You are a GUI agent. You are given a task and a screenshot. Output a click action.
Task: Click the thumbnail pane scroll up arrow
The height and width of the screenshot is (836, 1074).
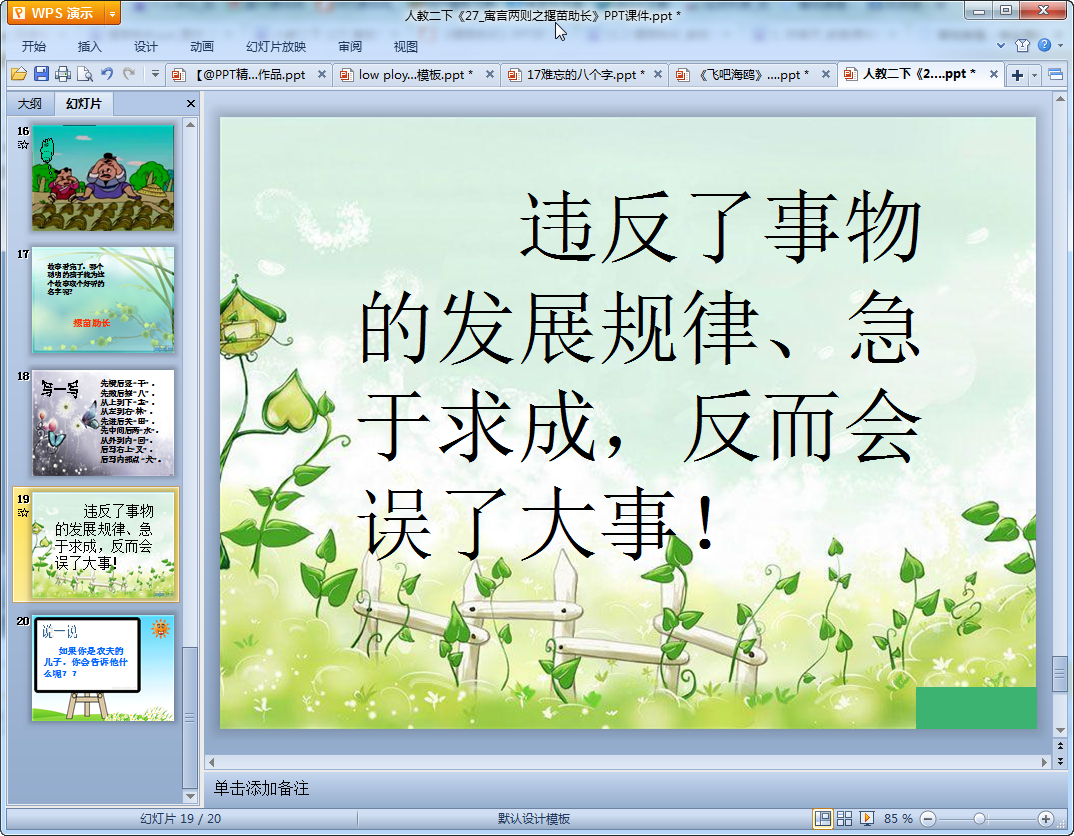(x=190, y=125)
